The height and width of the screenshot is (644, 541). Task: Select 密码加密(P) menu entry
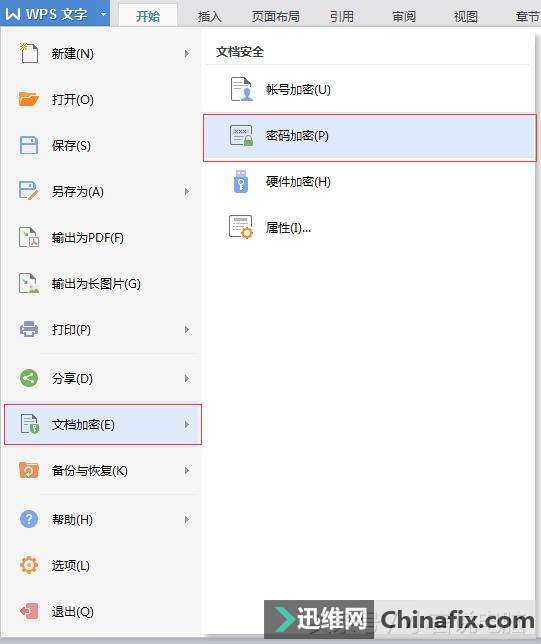(370, 138)
